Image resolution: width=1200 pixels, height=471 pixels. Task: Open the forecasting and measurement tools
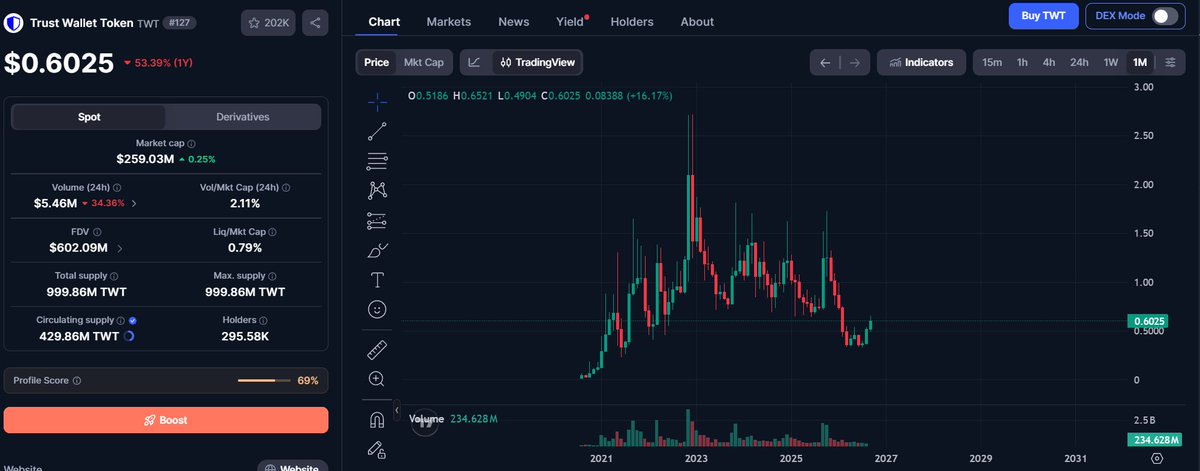click(377, 220)
